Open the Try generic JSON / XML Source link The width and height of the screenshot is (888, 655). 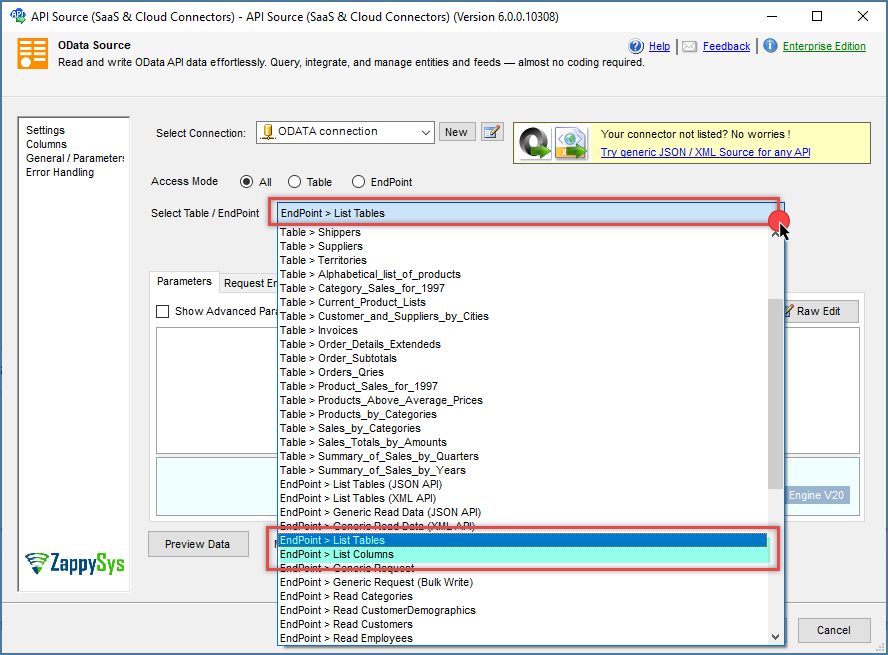(705, 152)
